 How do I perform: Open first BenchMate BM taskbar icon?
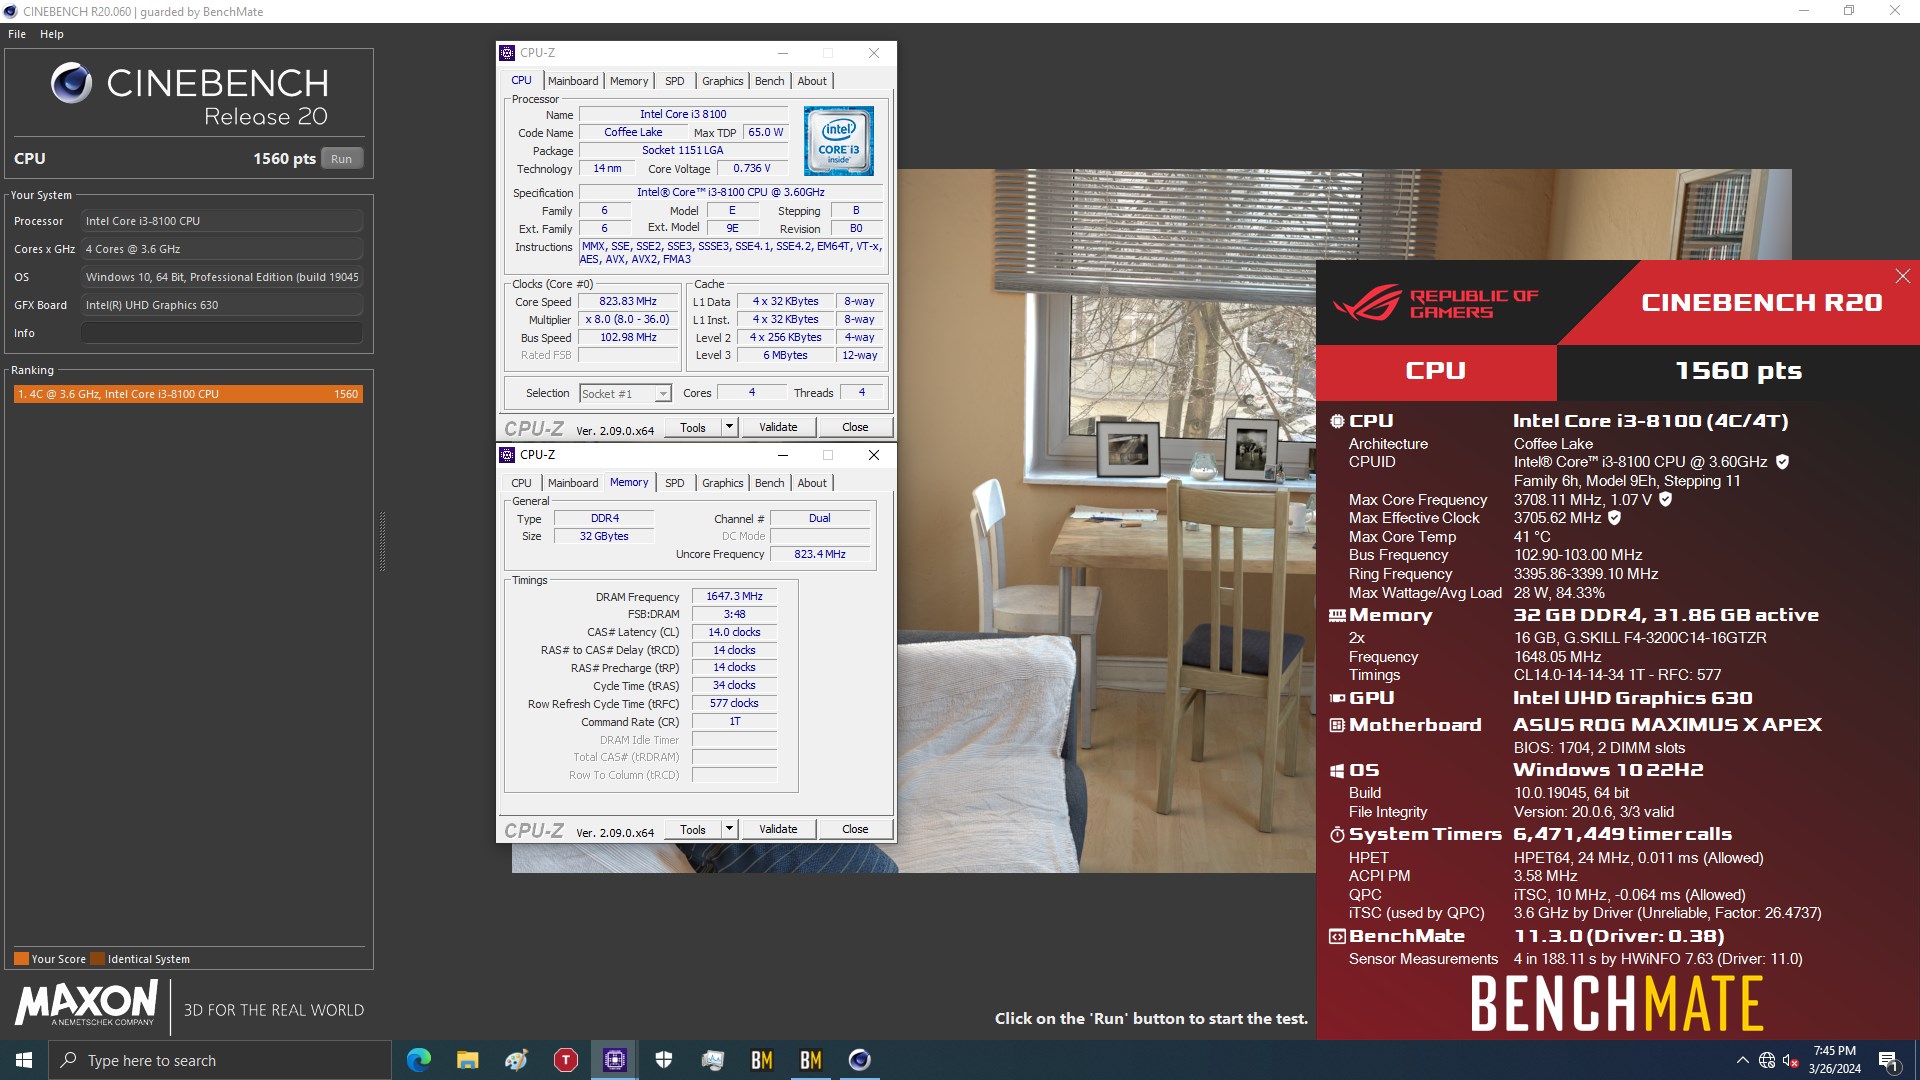click(761, 1060)
